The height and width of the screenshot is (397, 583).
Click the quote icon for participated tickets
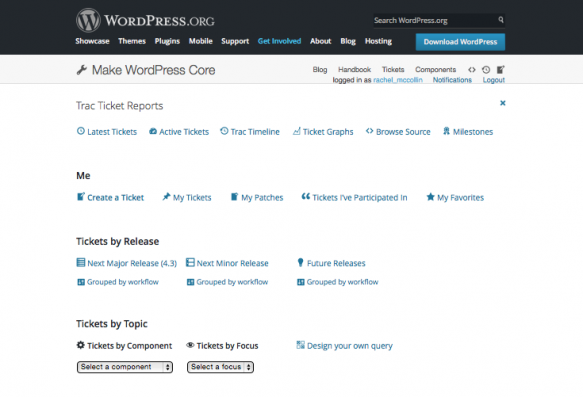pyautogui.click(x=306, y=196)
